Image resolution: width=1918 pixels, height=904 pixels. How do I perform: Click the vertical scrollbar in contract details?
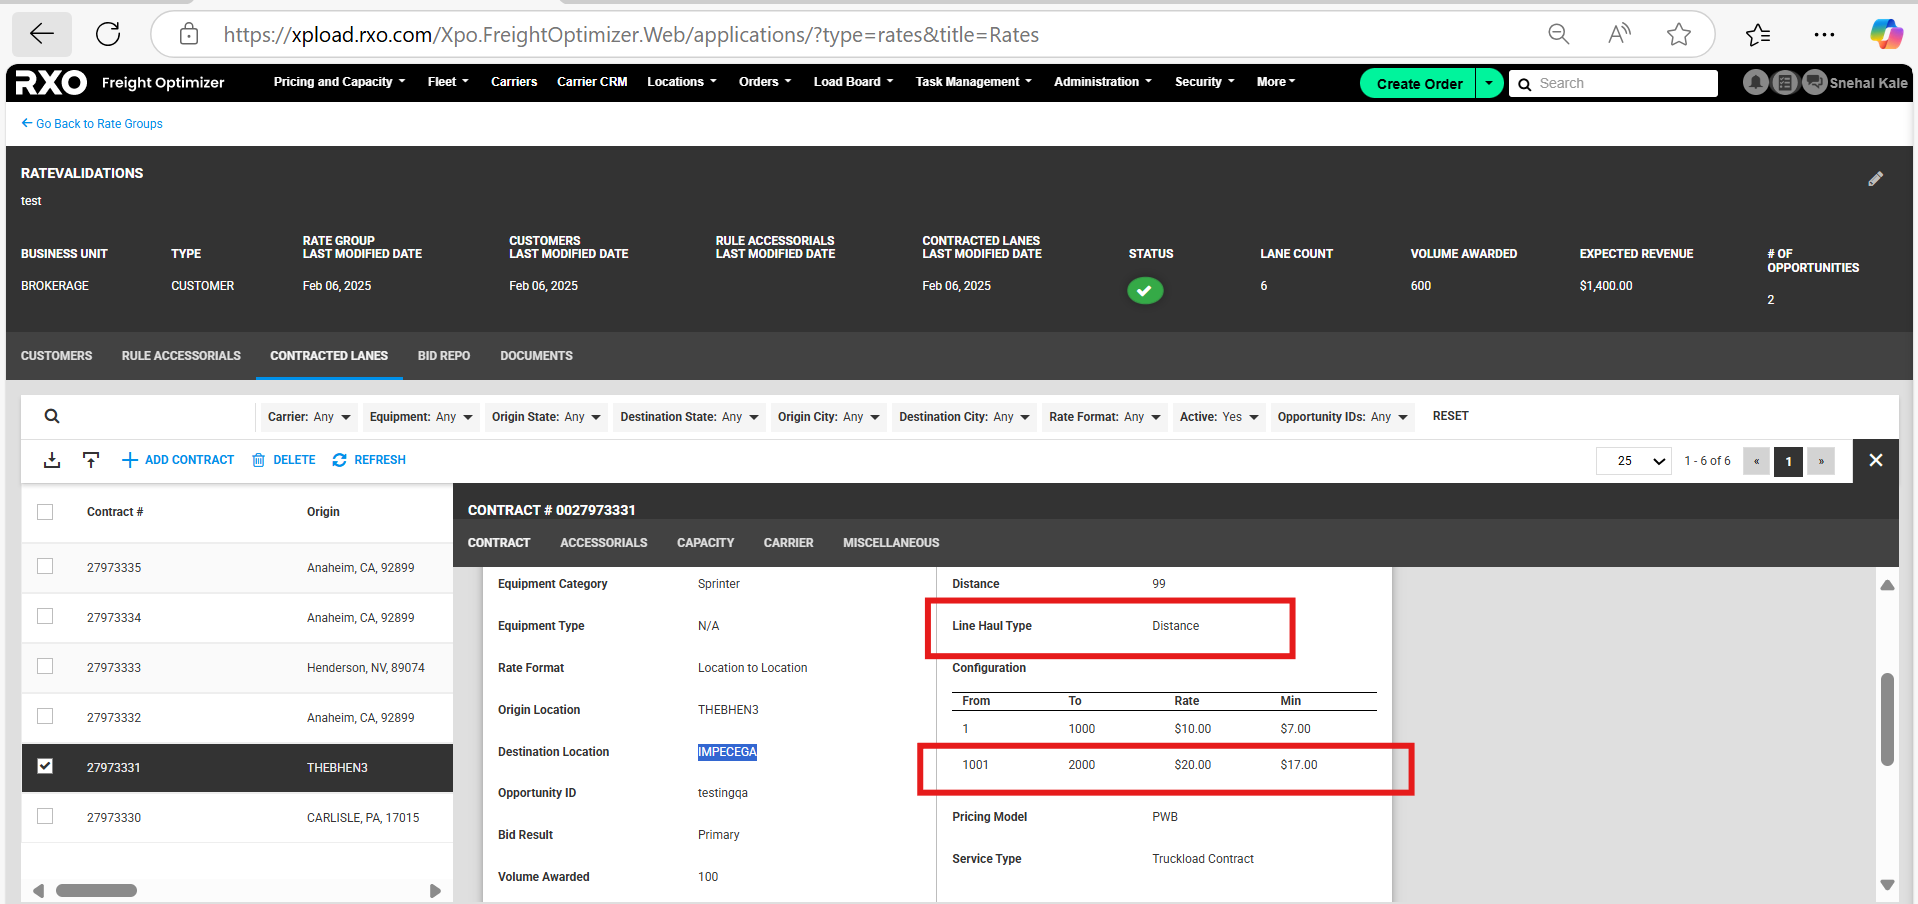tap(1887, 720)
